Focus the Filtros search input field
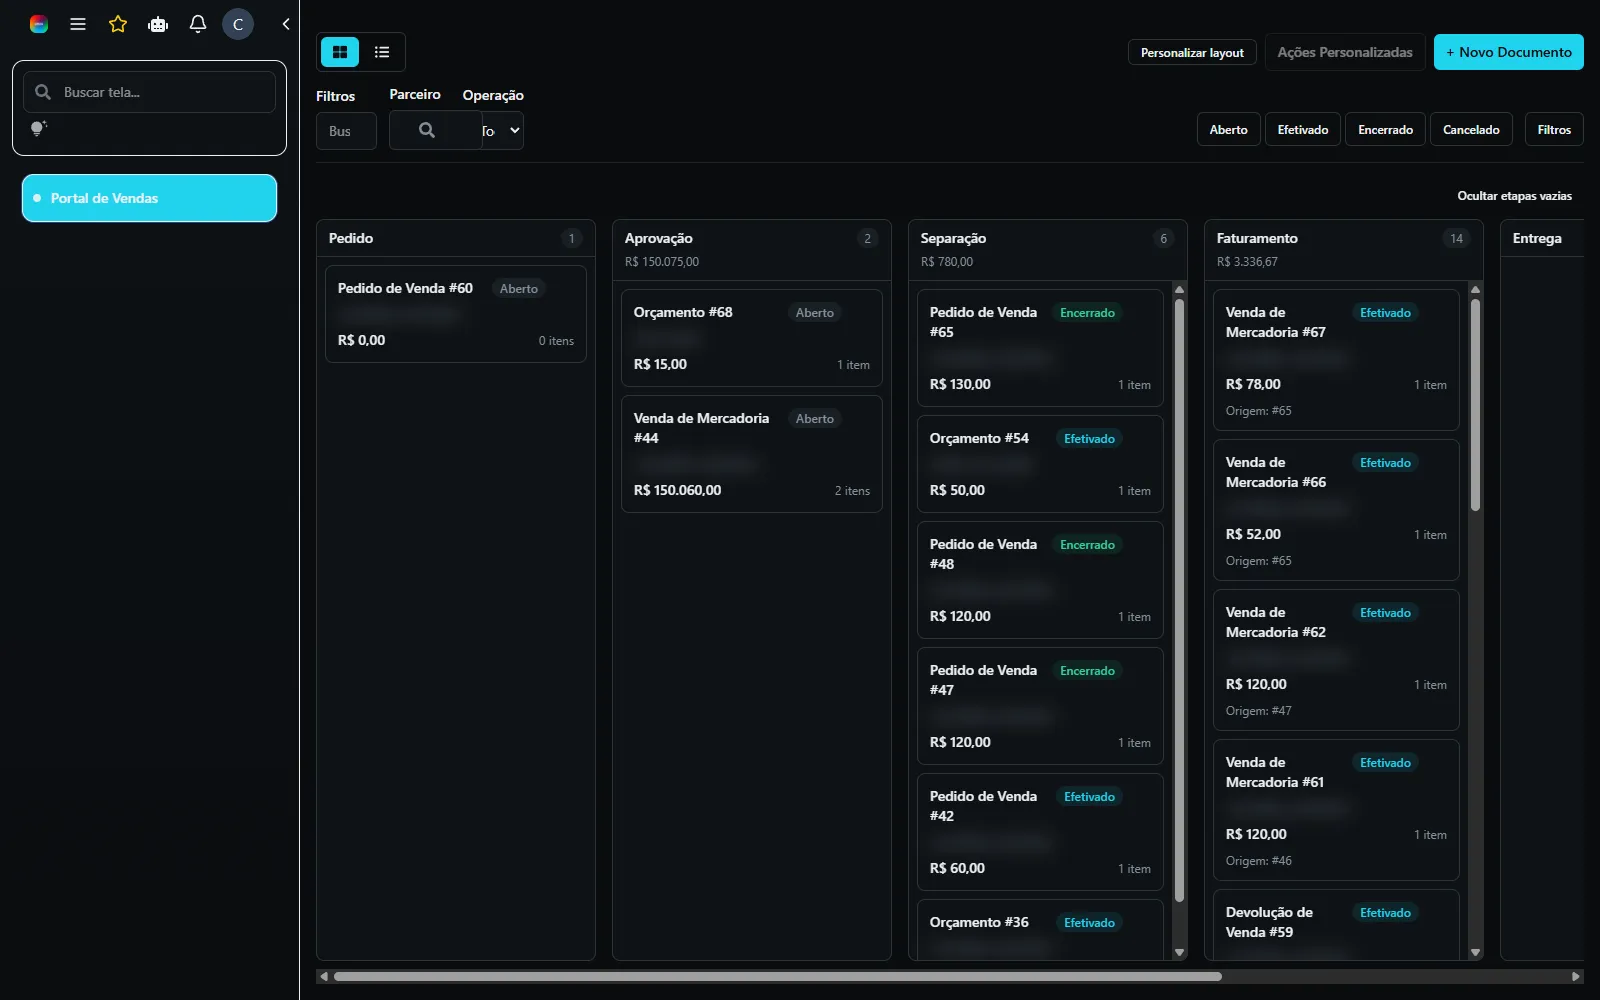 pyautogui.click(x=346, y=131)
